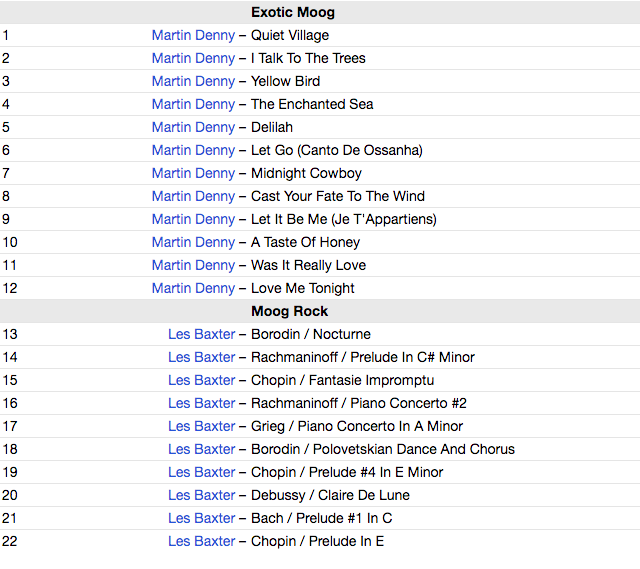Click Martin Denny link for Love Me Tonight
The width and height of the screenshot is (640, 569).
(193, 288)
